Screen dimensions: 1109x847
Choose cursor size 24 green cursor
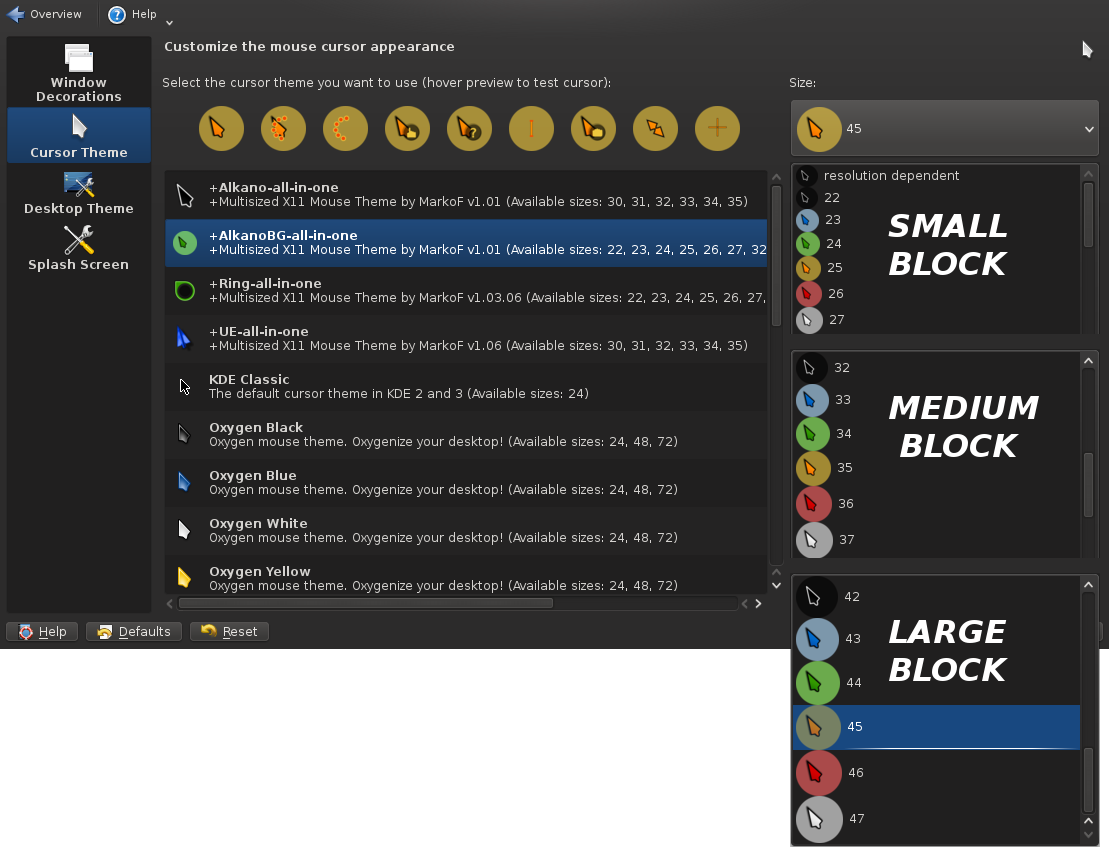point(936,243)
